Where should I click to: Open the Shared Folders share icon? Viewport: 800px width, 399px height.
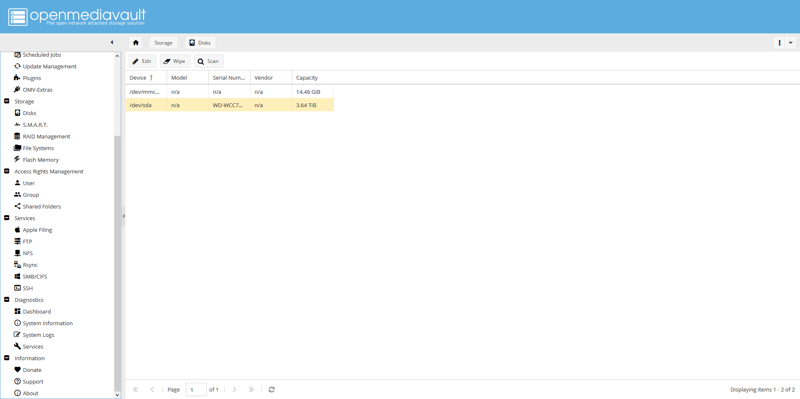17,207
